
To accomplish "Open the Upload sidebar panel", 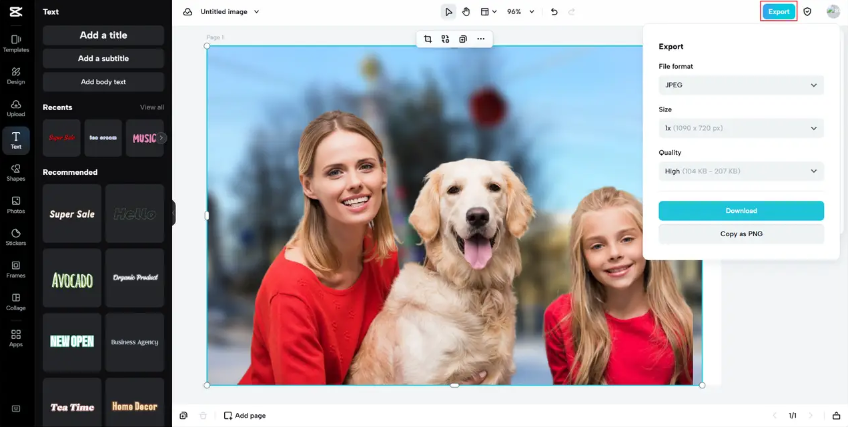I will [16, 108].
